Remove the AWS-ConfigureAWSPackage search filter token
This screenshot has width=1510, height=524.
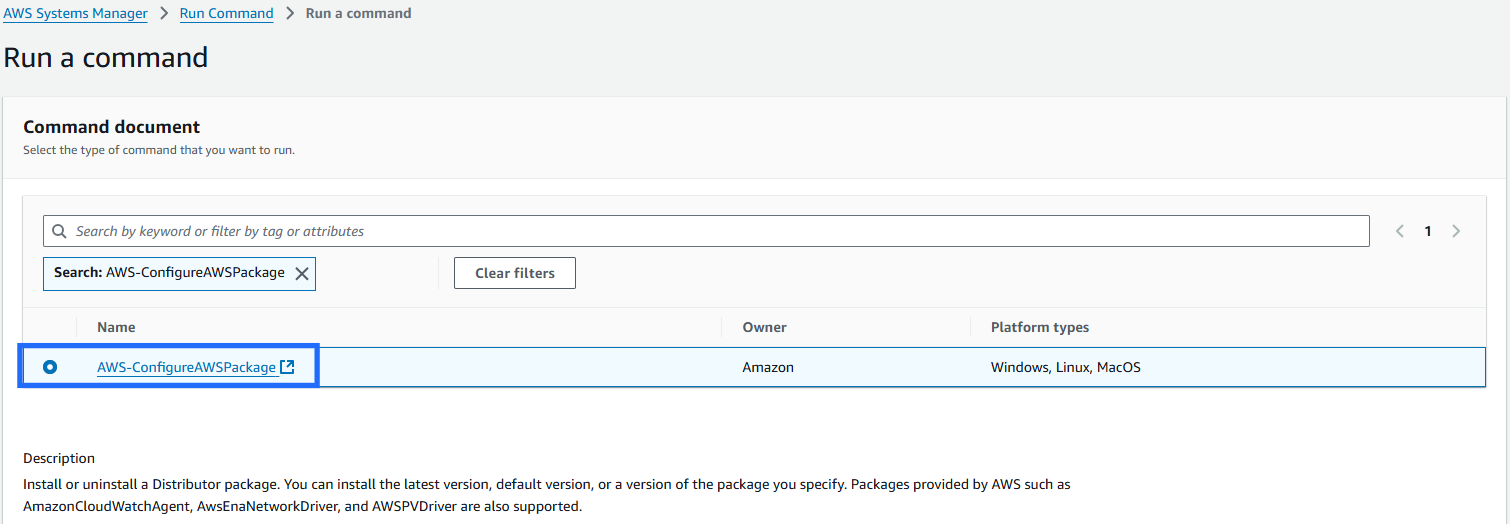[301, 273]
